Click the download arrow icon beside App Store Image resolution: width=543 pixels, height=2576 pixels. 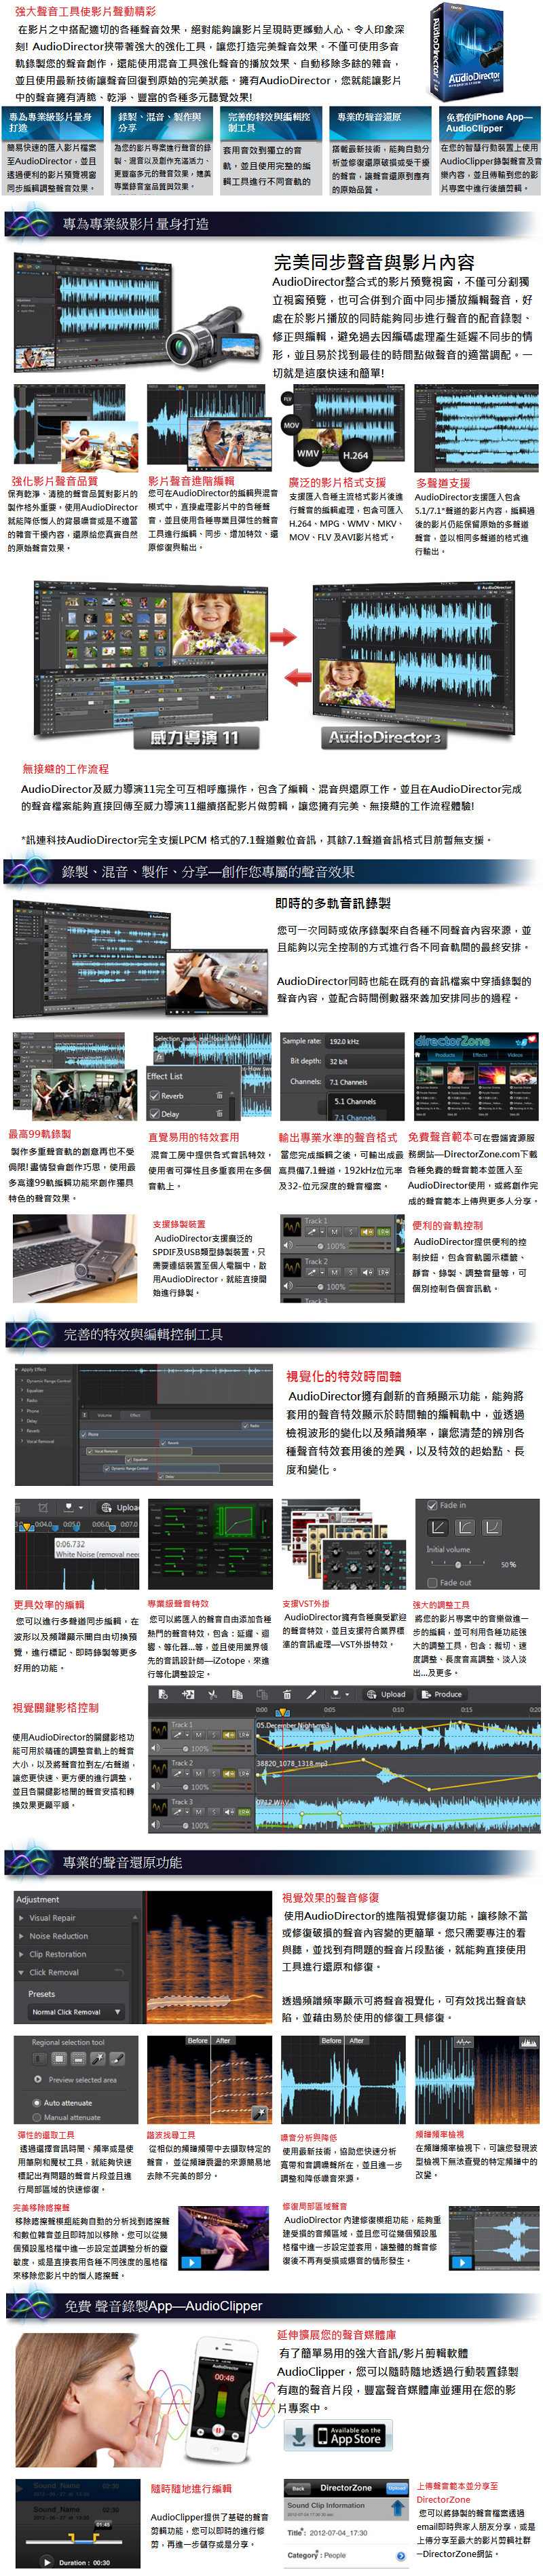pyautogui.click(x=297, y=2437)
